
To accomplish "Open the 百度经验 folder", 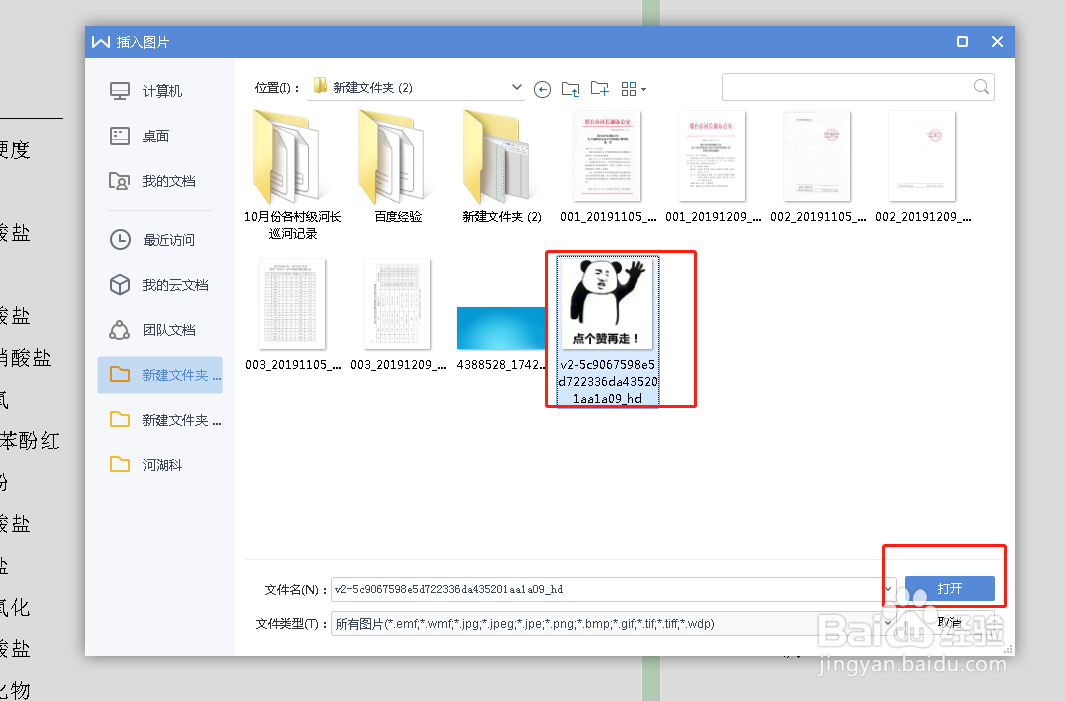I will pos(398,167).
